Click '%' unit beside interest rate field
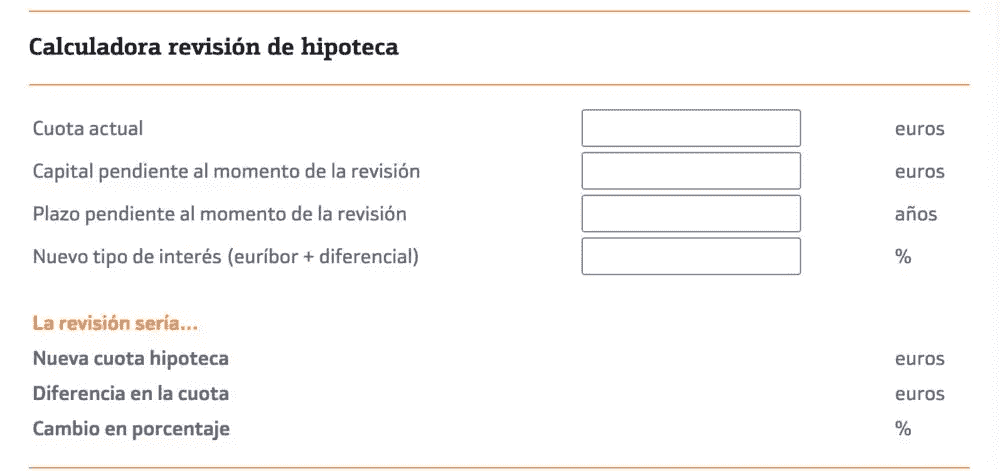The width and height of the screenshot is (1000, 471). coord(903,257)
